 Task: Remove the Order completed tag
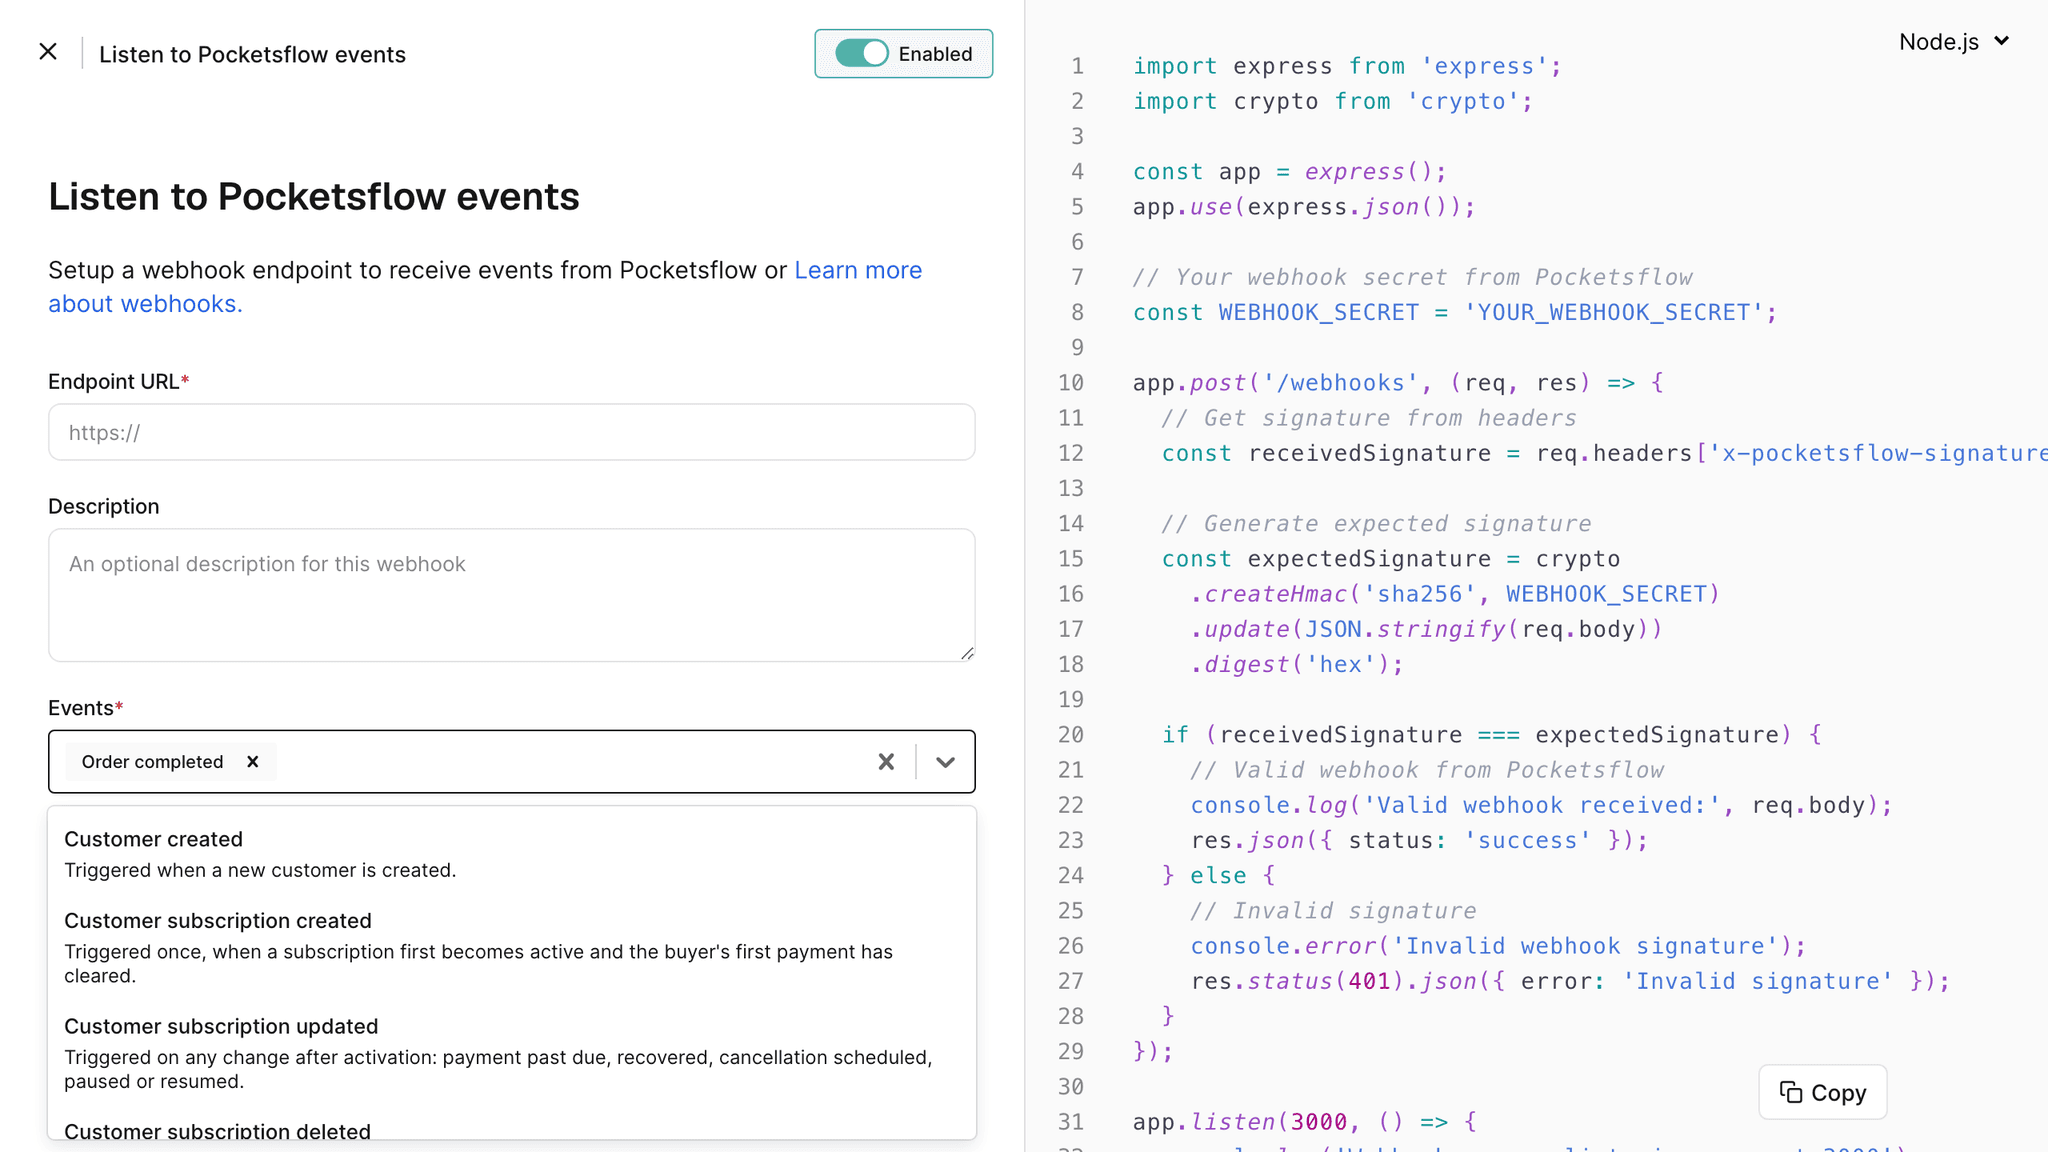(253, 762)
